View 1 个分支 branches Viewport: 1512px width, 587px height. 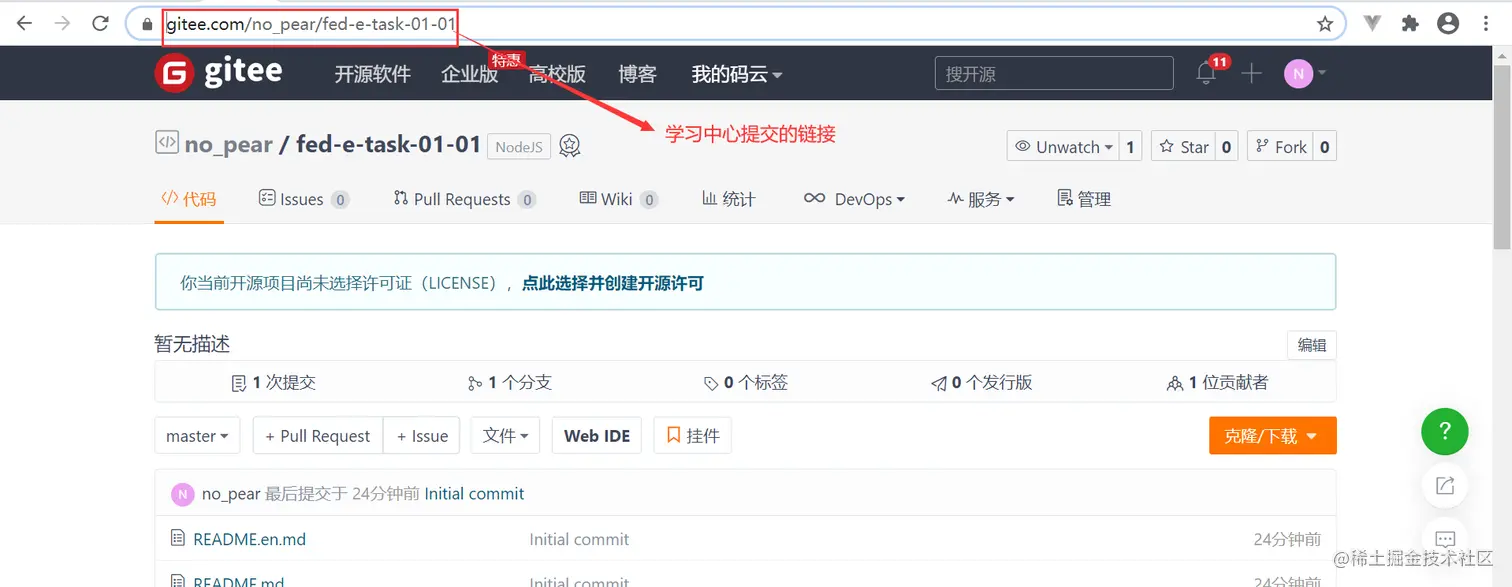509,382
